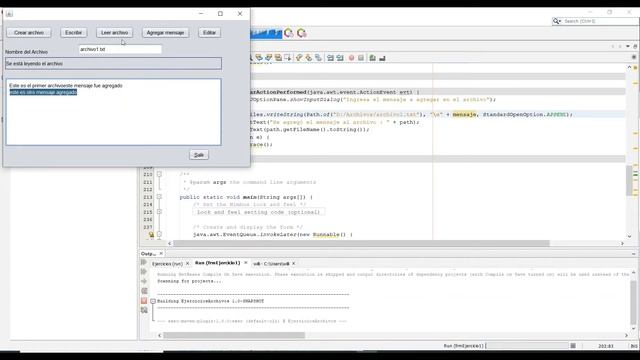This screenshot has width=640, height=360.
Task: Click the Leer archivo button
Action: click(114, 33)
